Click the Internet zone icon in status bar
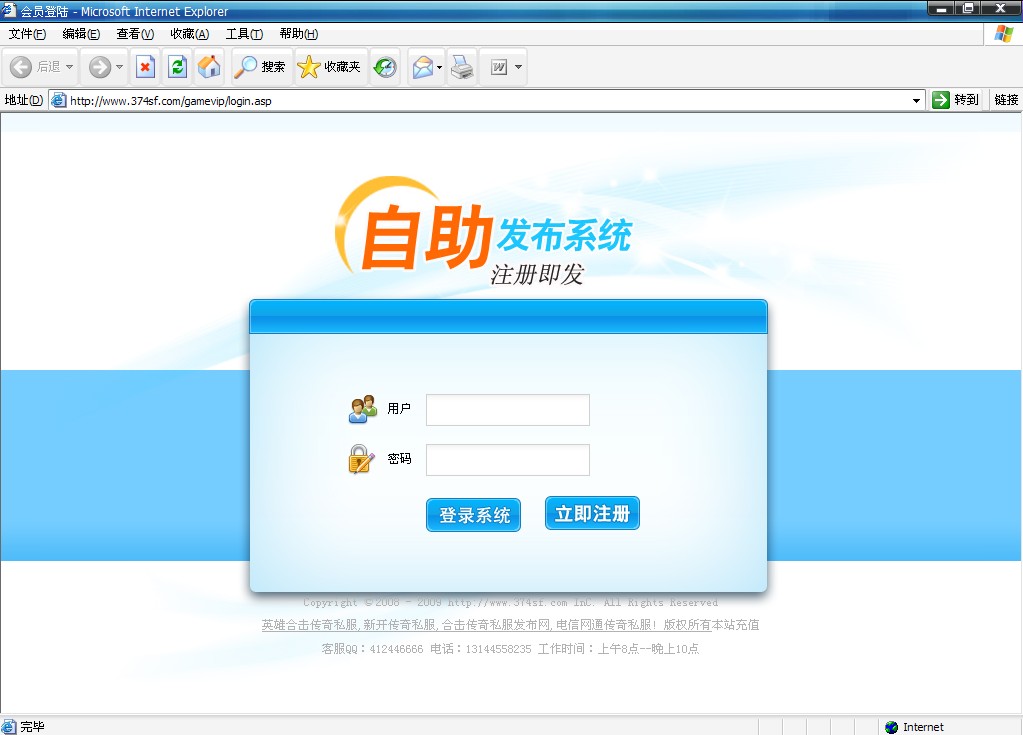 [x=890, y=726]
